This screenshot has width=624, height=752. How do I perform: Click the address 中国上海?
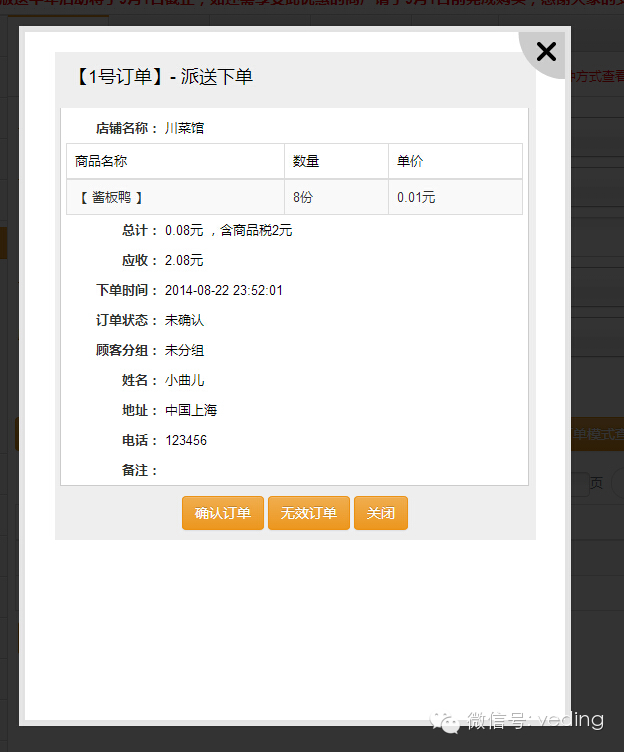pyautogui.click(x=191, y=410)
